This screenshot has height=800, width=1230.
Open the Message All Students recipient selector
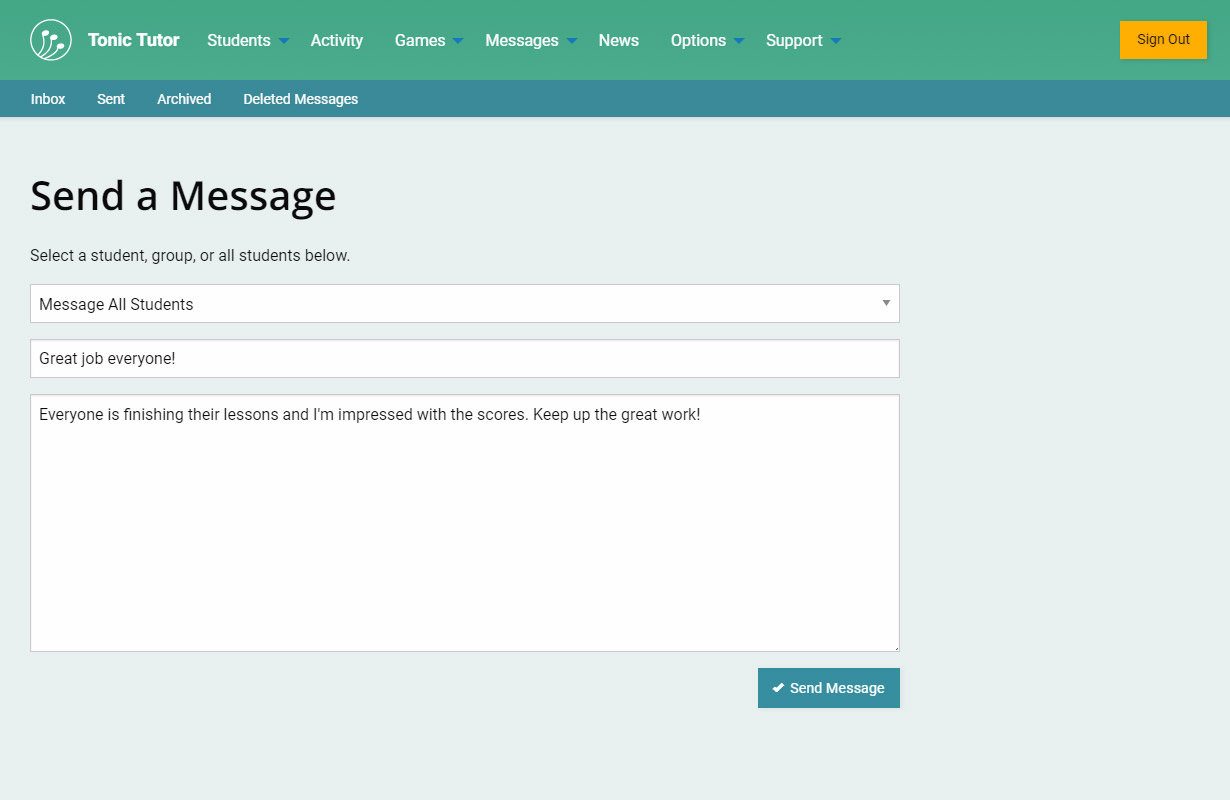coord(464,304)
